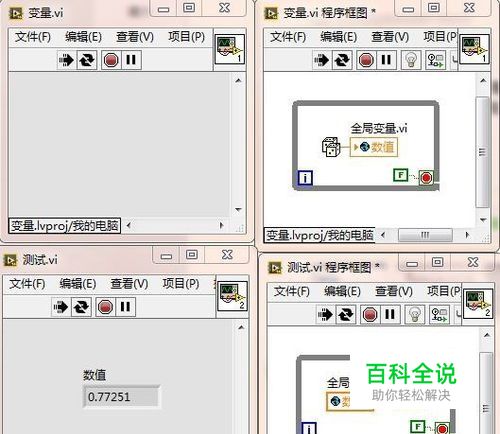Click stop condition terminal in 测试.vi diagram

pos(442,429)
